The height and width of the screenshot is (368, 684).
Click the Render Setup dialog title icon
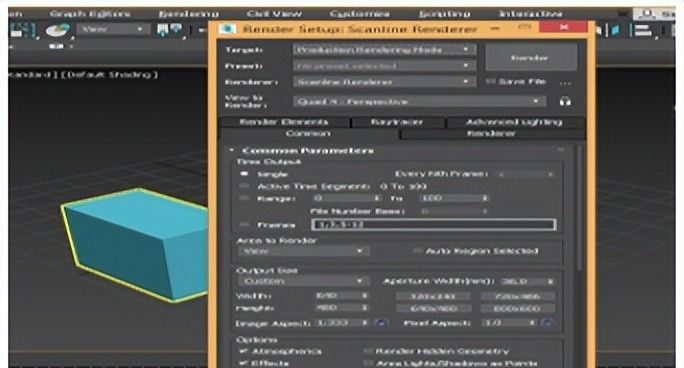pos(227,29)
